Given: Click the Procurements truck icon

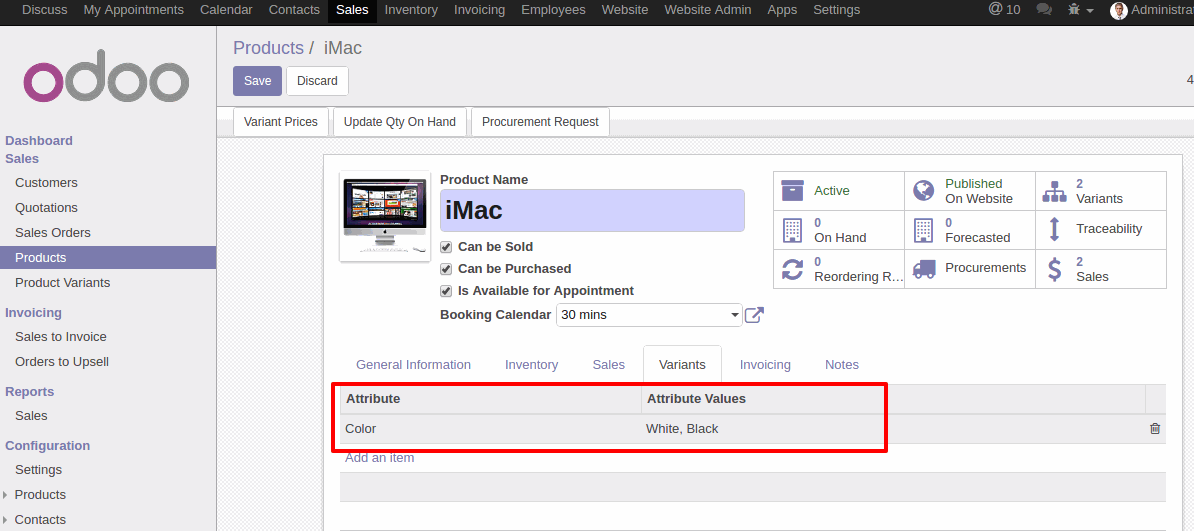Looking at the screenshot, I should pyautogui.click(x=924, y=269).
